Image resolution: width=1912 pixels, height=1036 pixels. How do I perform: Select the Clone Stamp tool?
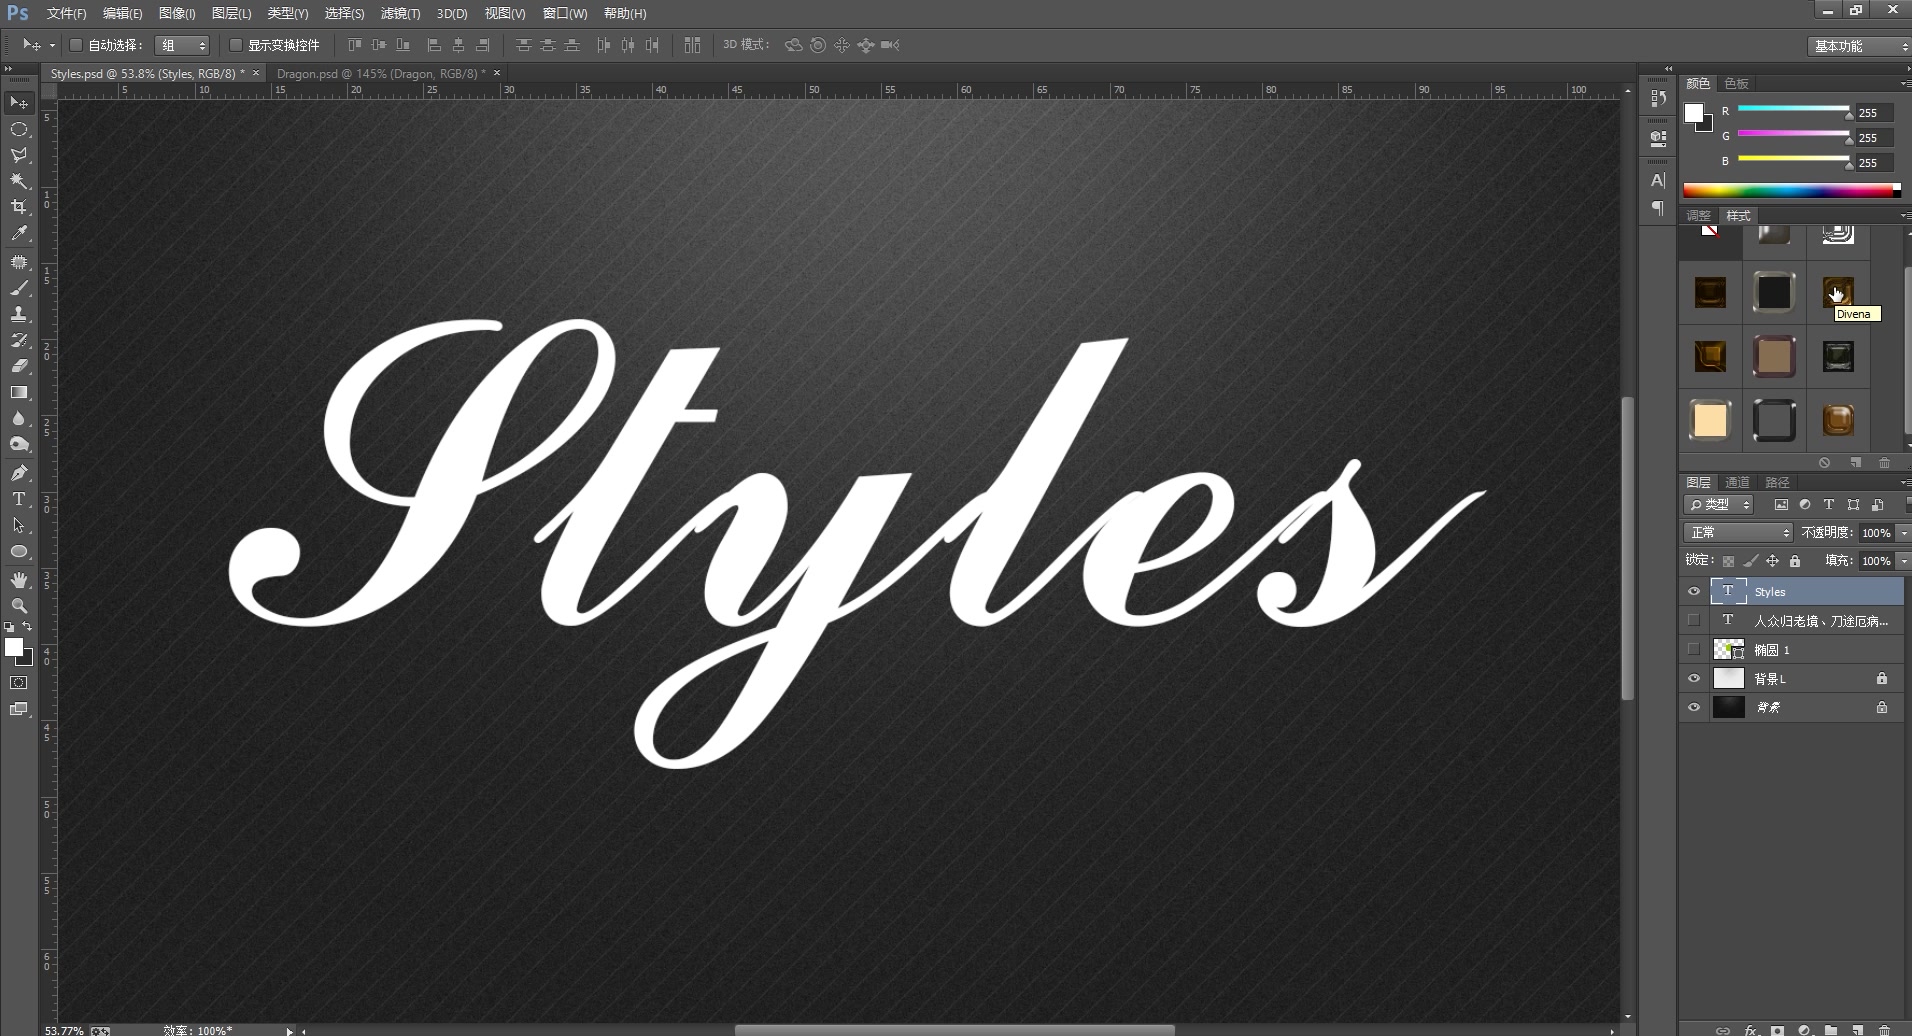click(18, 312)
